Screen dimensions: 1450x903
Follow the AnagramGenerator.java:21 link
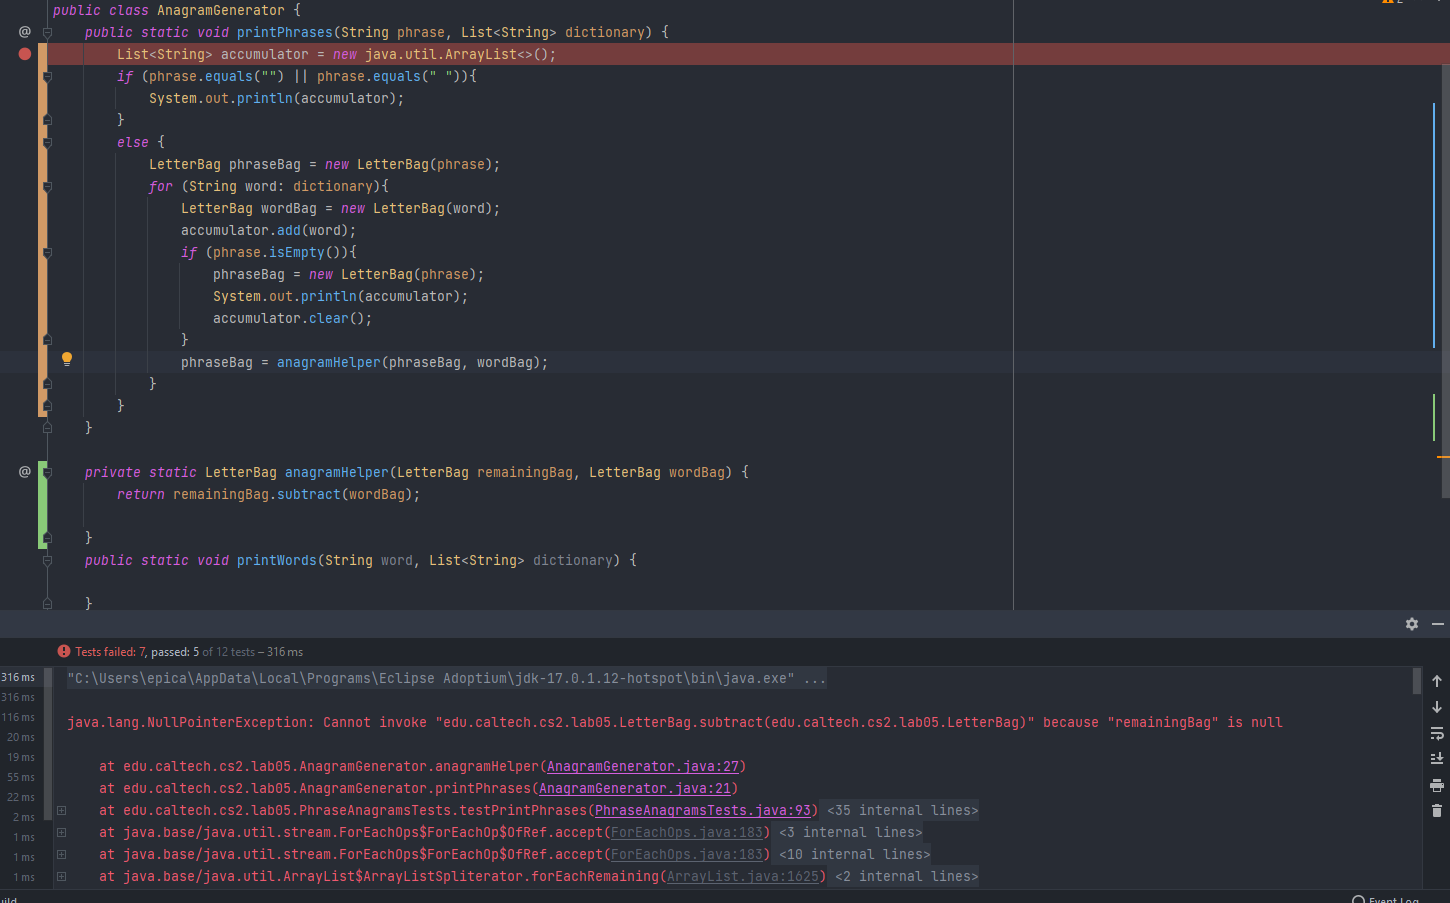point(634,788)
